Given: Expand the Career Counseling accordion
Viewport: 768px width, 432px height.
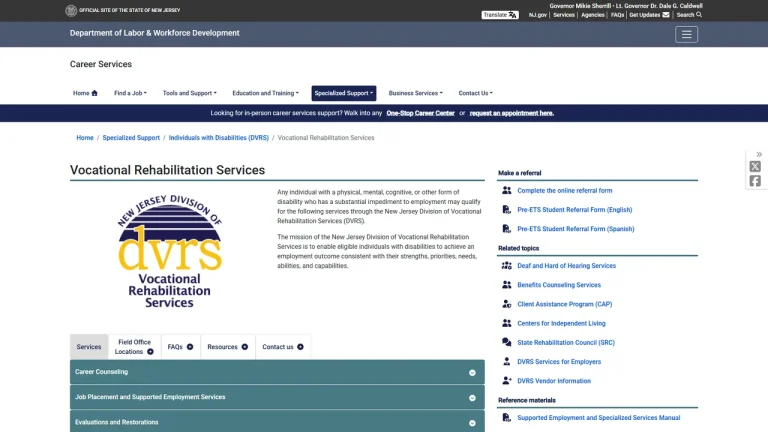Looking at the screenshot, I should pos(277,372).
